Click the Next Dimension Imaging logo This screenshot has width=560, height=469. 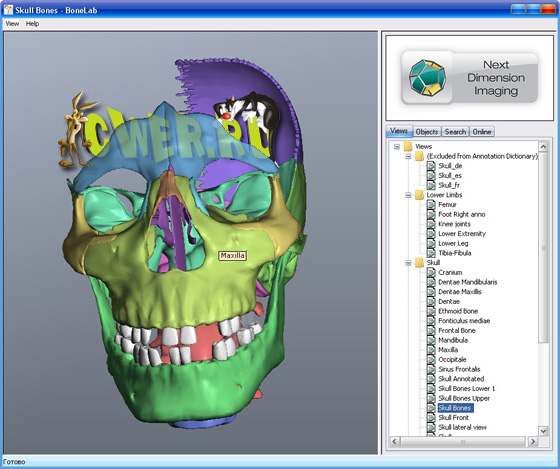(x=469, y=78)
